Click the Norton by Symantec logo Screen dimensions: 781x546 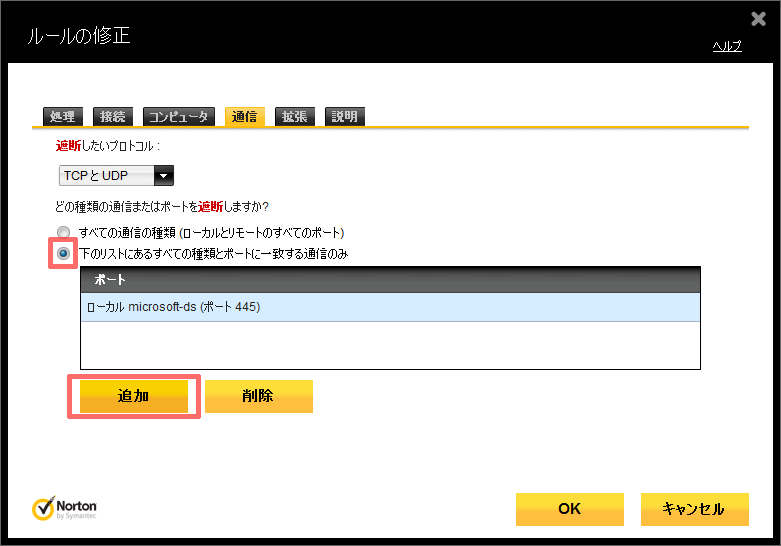click(x=65, y=509)
